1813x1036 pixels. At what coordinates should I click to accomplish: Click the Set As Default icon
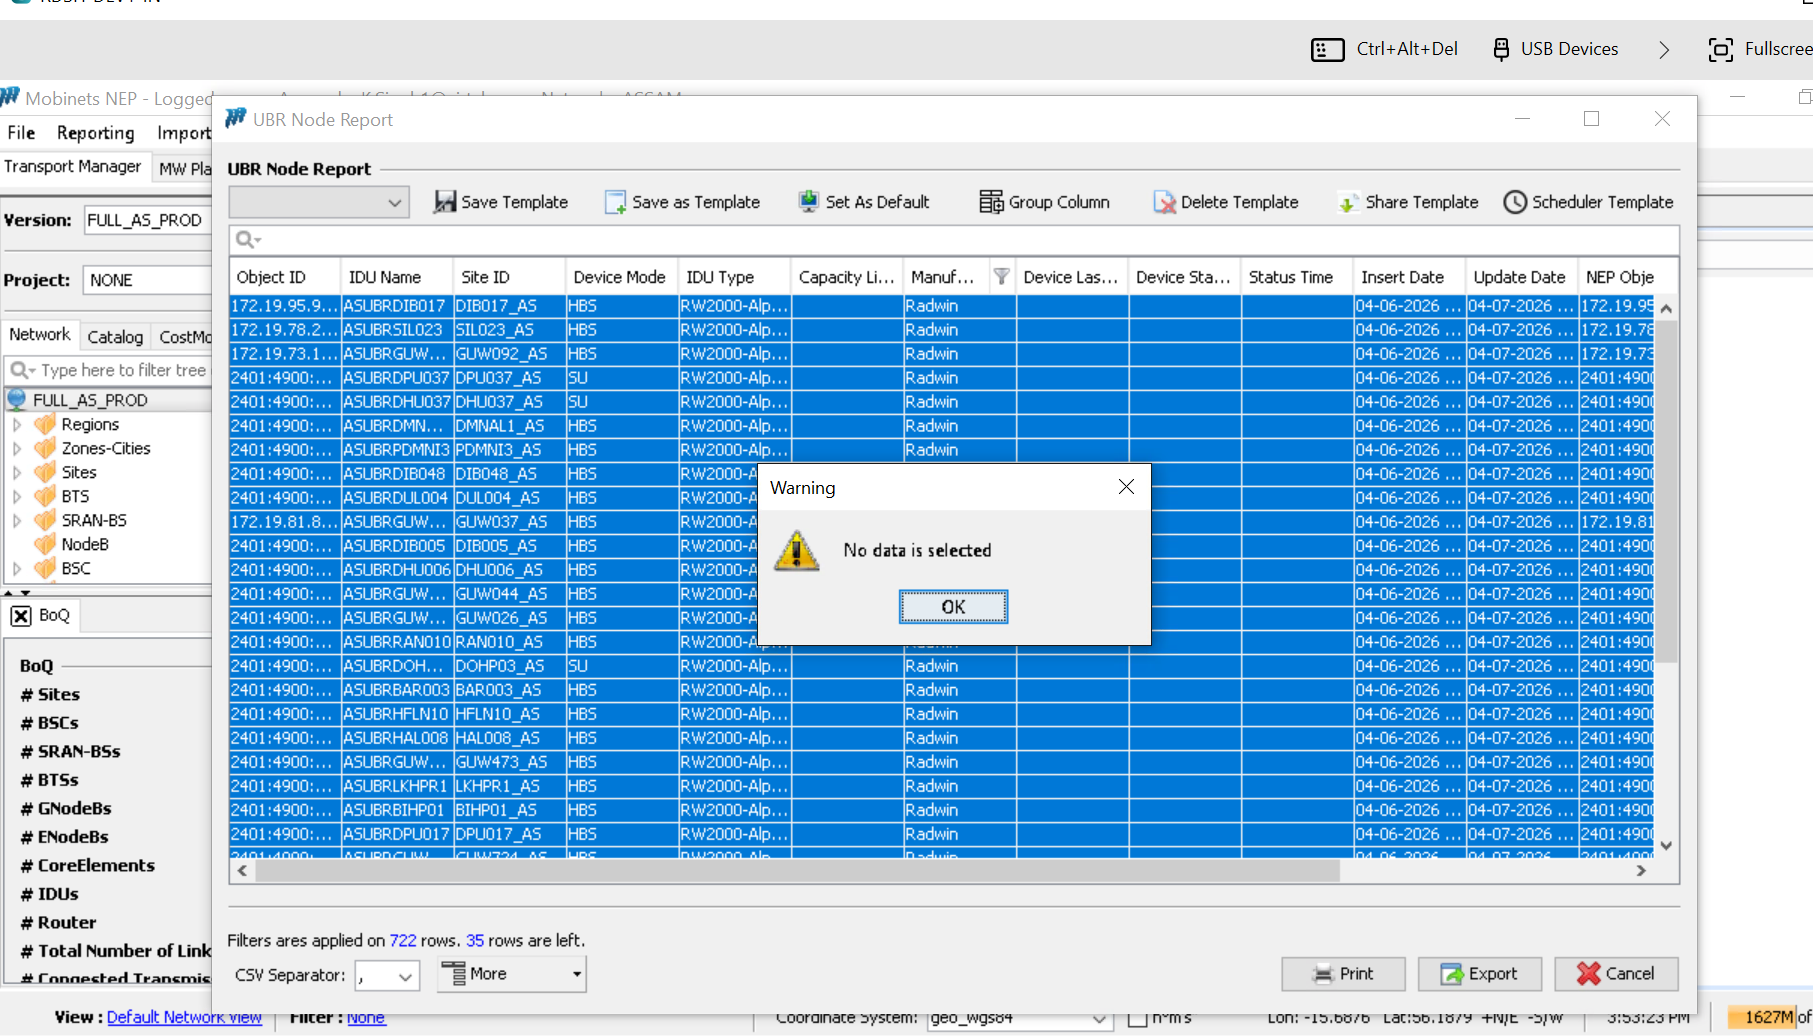(809, 202)
